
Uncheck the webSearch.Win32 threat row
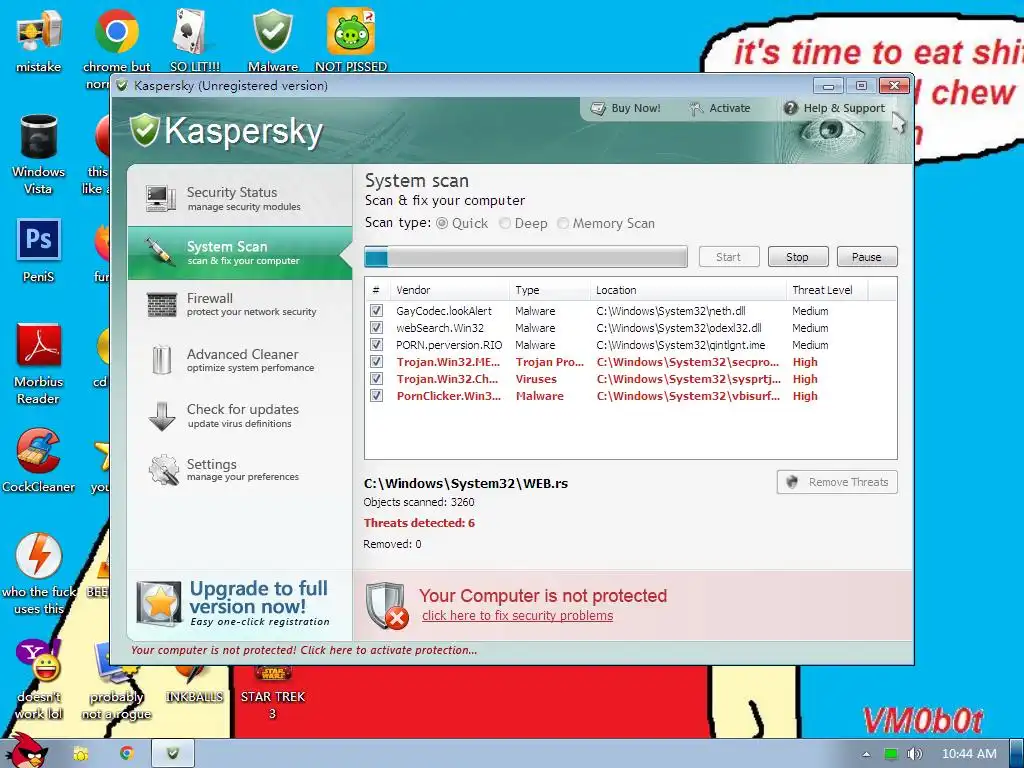point(376,328)
